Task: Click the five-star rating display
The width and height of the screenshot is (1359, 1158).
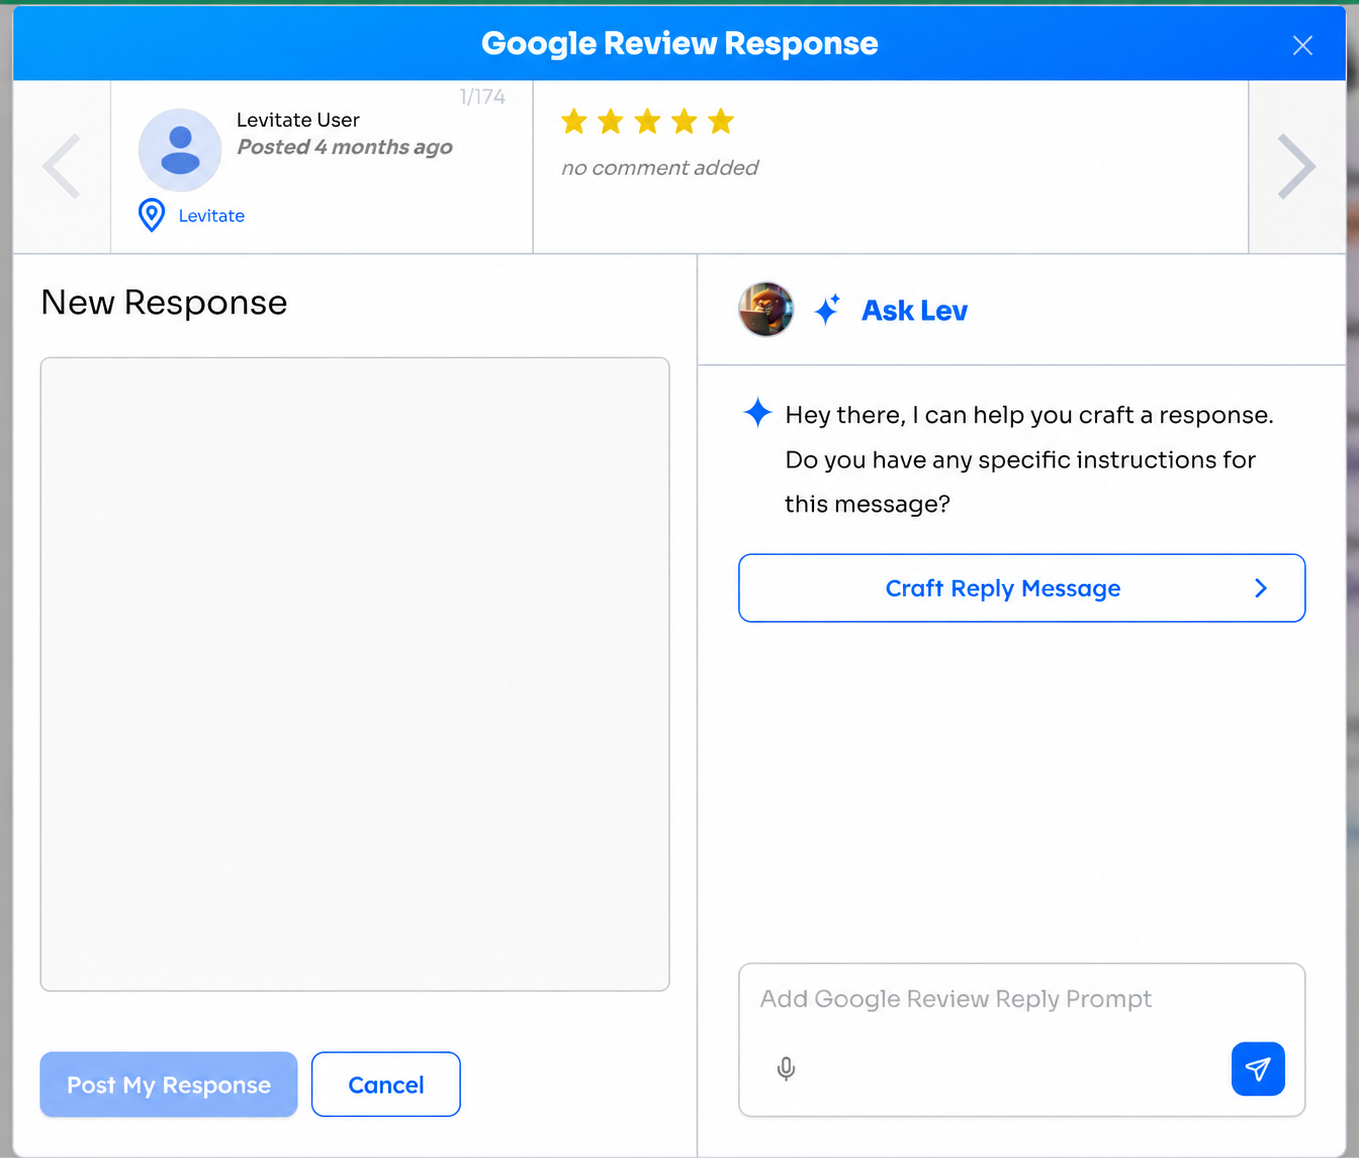Action: pyautogui.click(x=648, y=122)
